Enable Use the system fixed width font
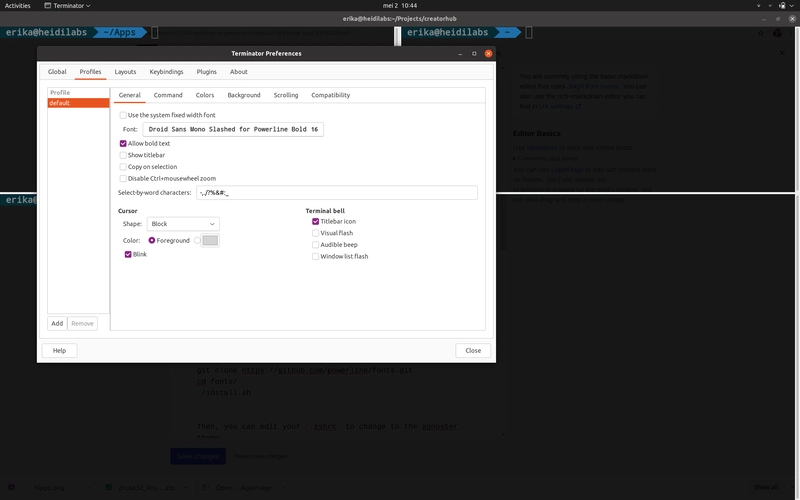Screen dimensions: 800x500 click(x=123, y=115)
